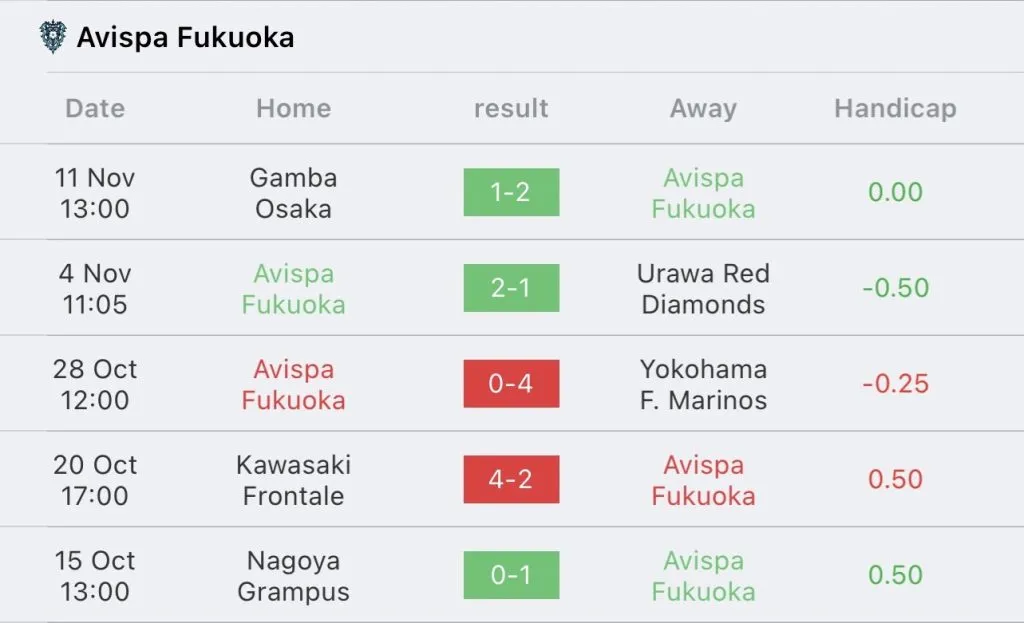Select the Home column header

pyautogui.click(x=293, y=108)
